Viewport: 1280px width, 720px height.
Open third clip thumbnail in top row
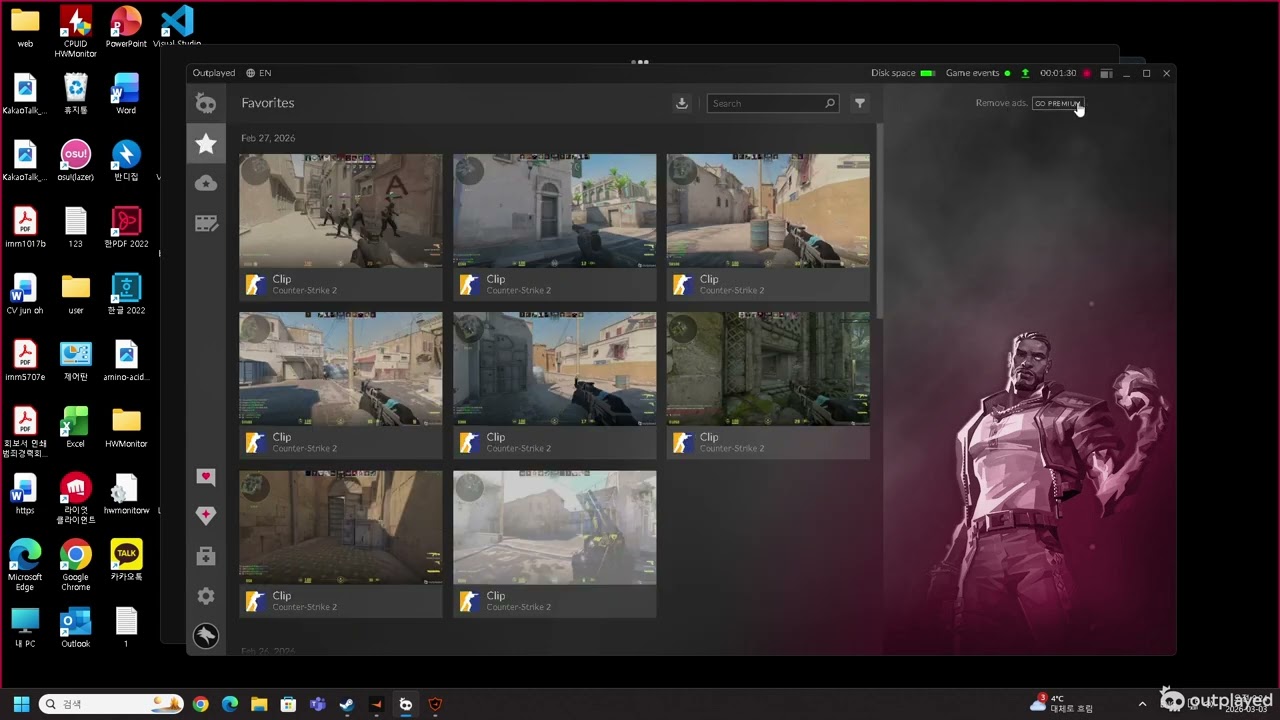tap(768, 211)
